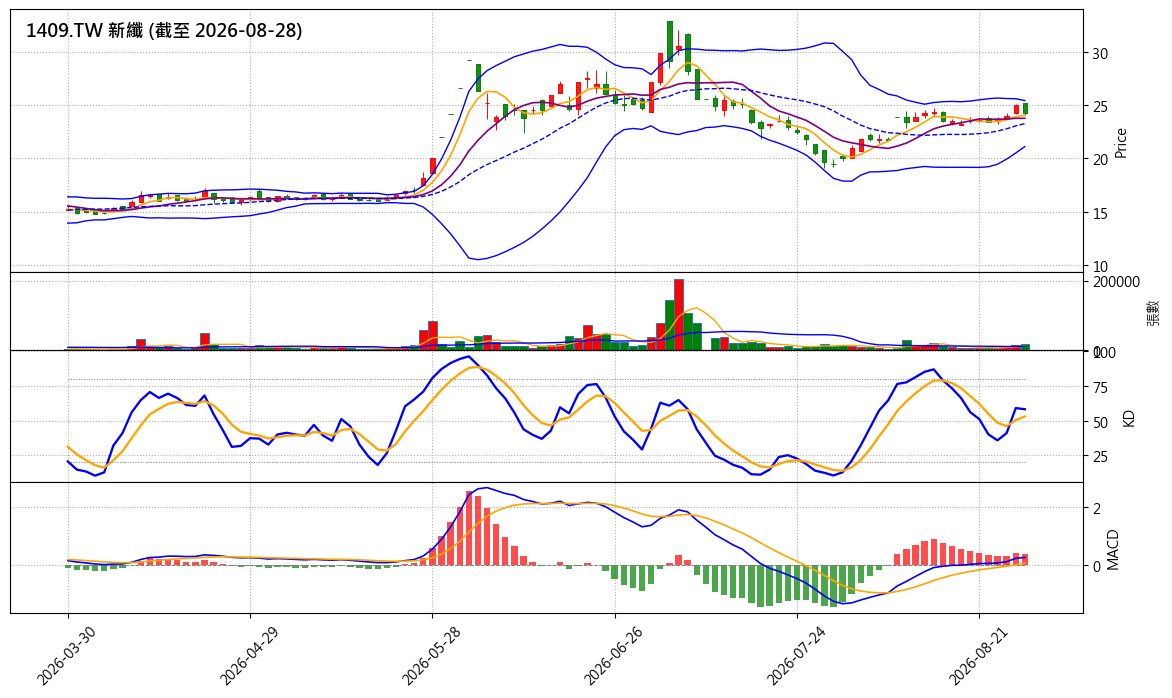Click the volume axis label 張數
This screenshot has width=1172, height=698.
tap(1153, 312)
